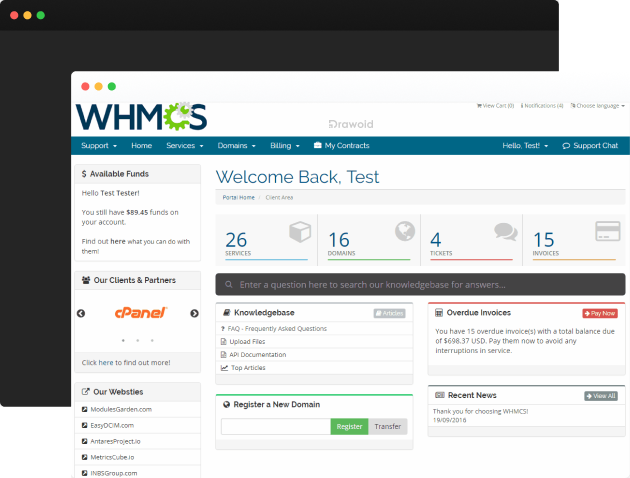Click the chart icon beside Top Articles

tap(224, 368)
